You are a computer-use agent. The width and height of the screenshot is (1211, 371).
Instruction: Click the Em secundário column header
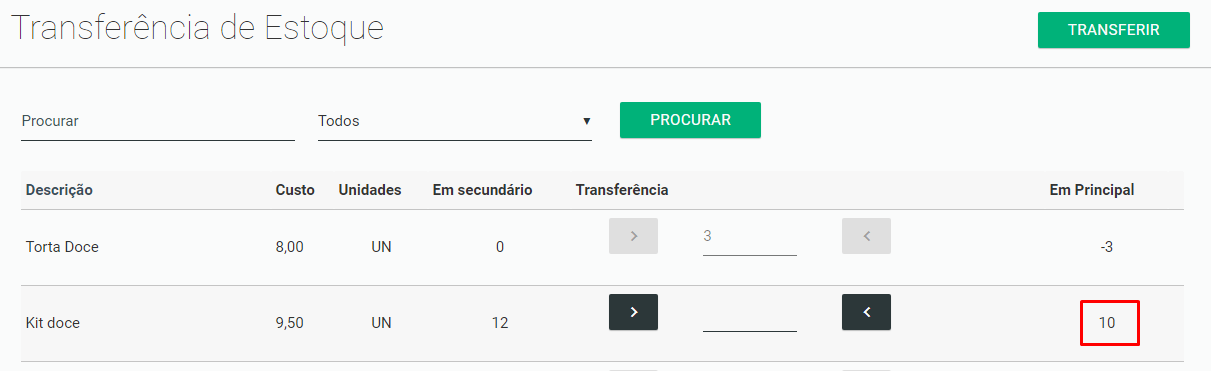482,190
